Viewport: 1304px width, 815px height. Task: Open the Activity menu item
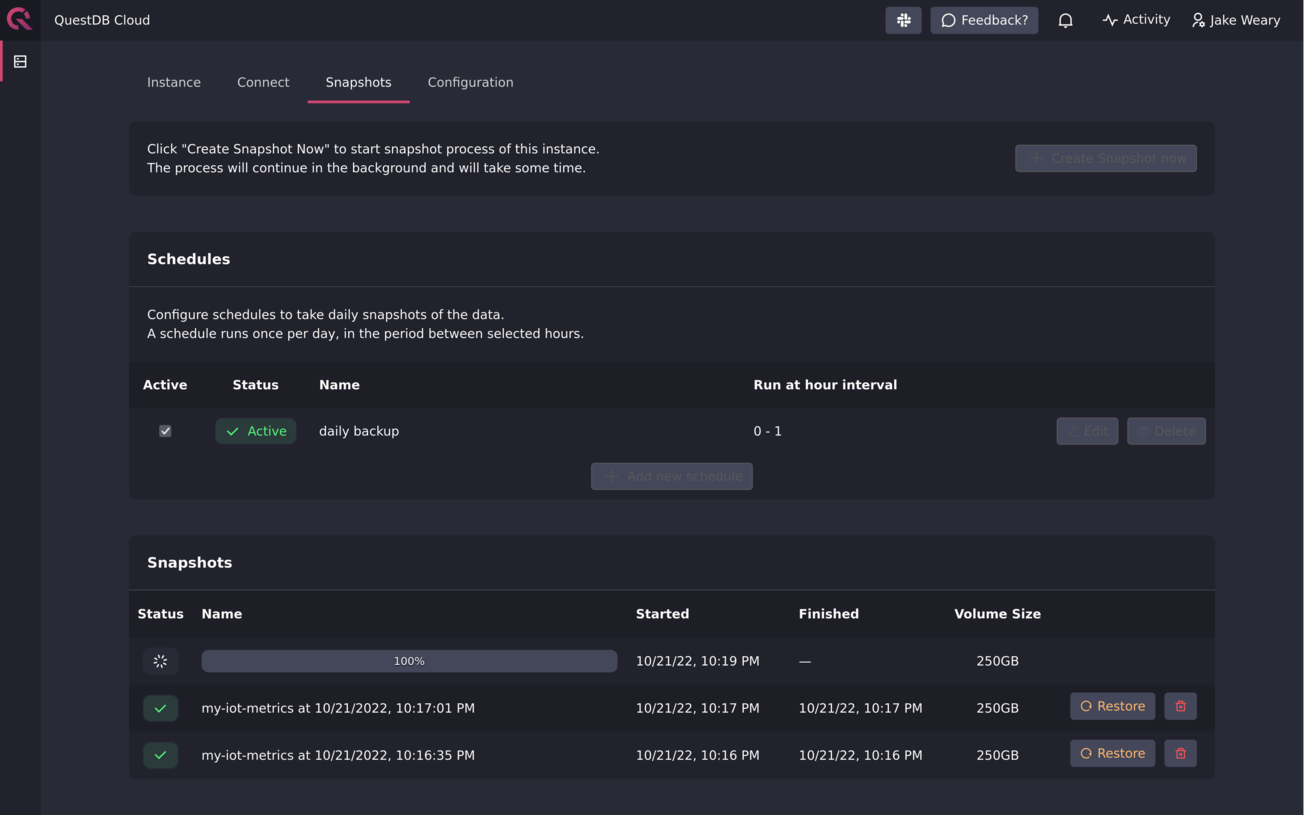[1136, 20]
